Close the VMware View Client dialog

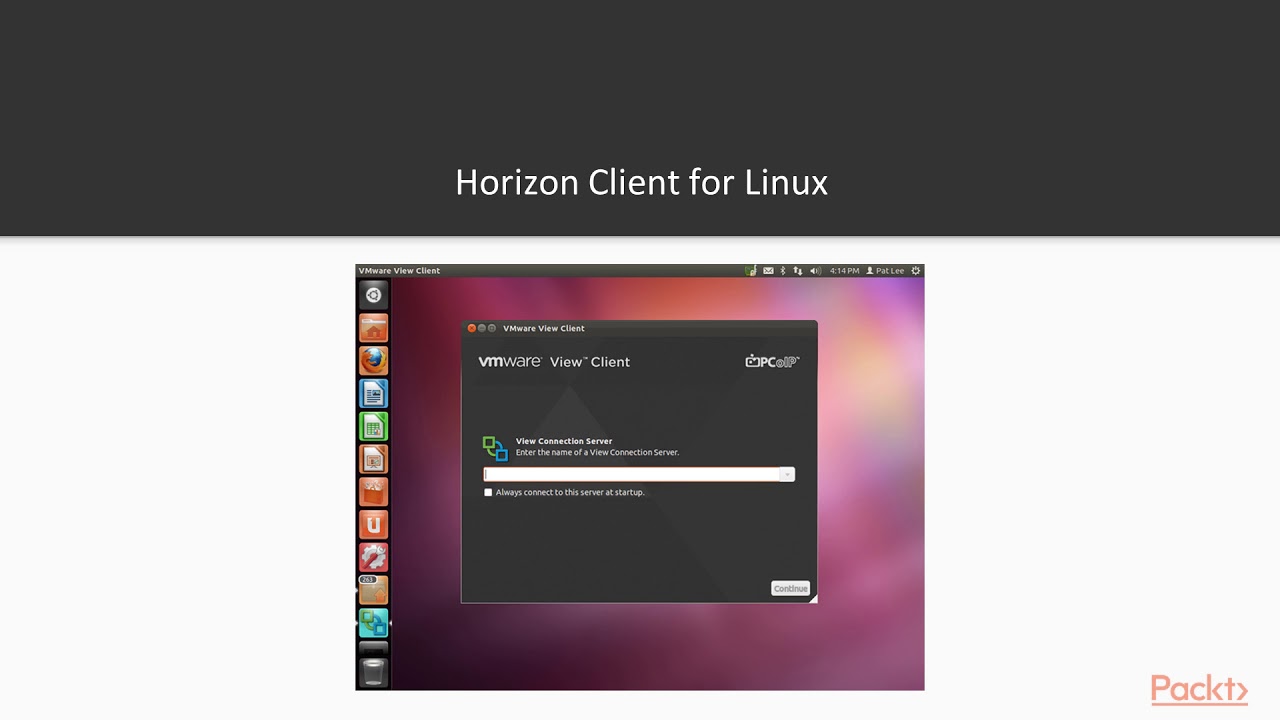[x=472, y=328]
